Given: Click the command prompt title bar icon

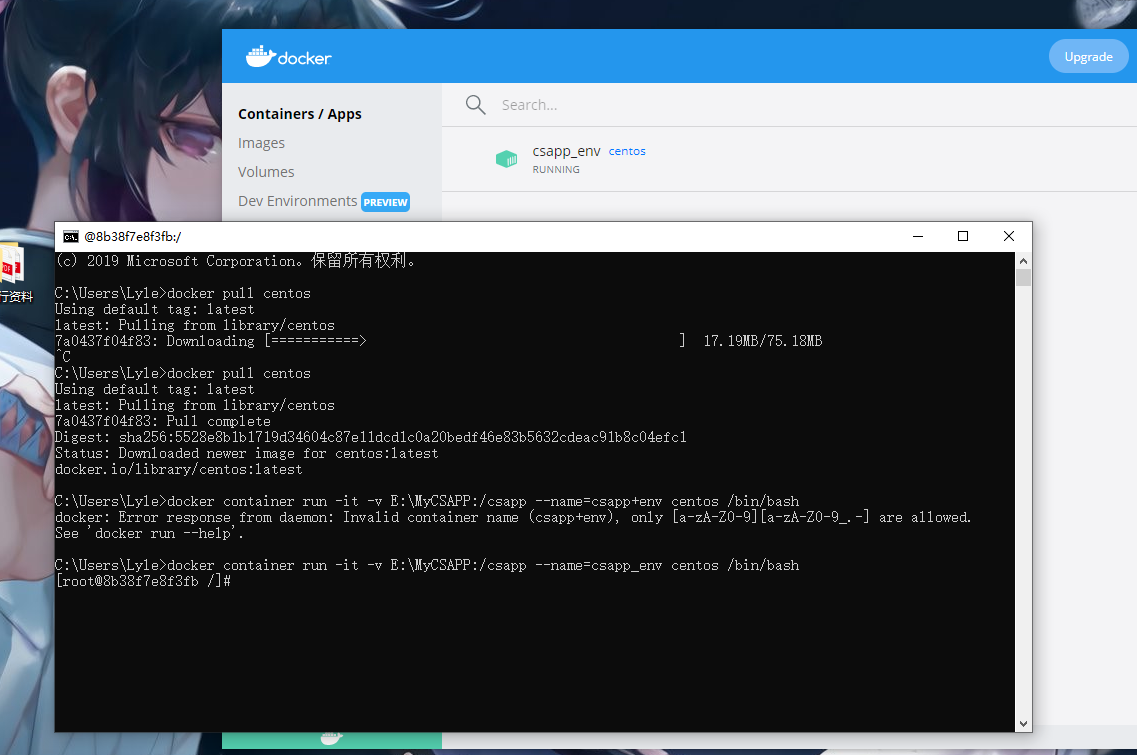Looking at the screenshot, I should [x=70, y=236].
